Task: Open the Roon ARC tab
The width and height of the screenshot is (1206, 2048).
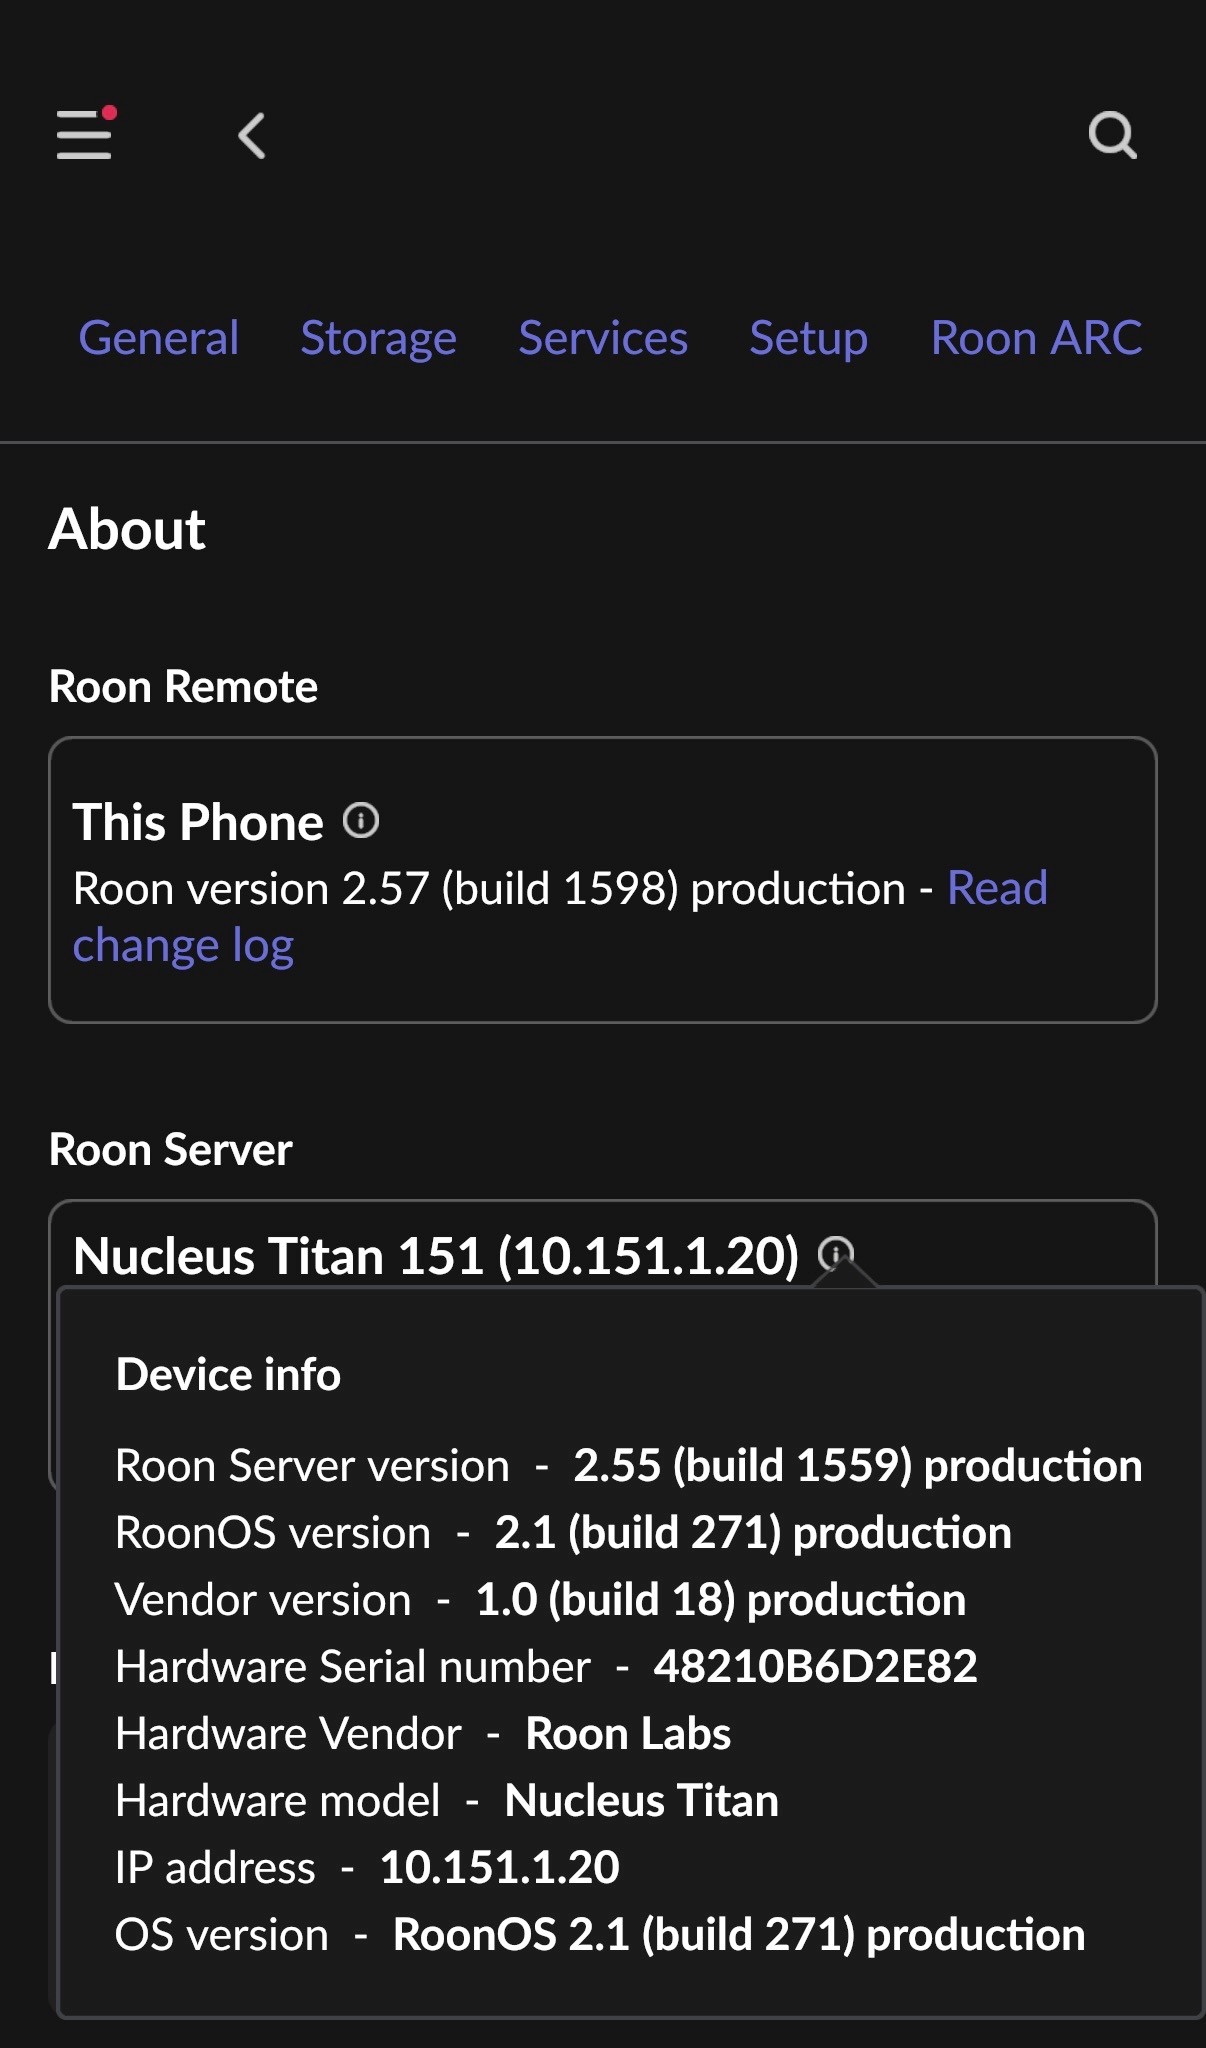Action: pos(1036,338)
